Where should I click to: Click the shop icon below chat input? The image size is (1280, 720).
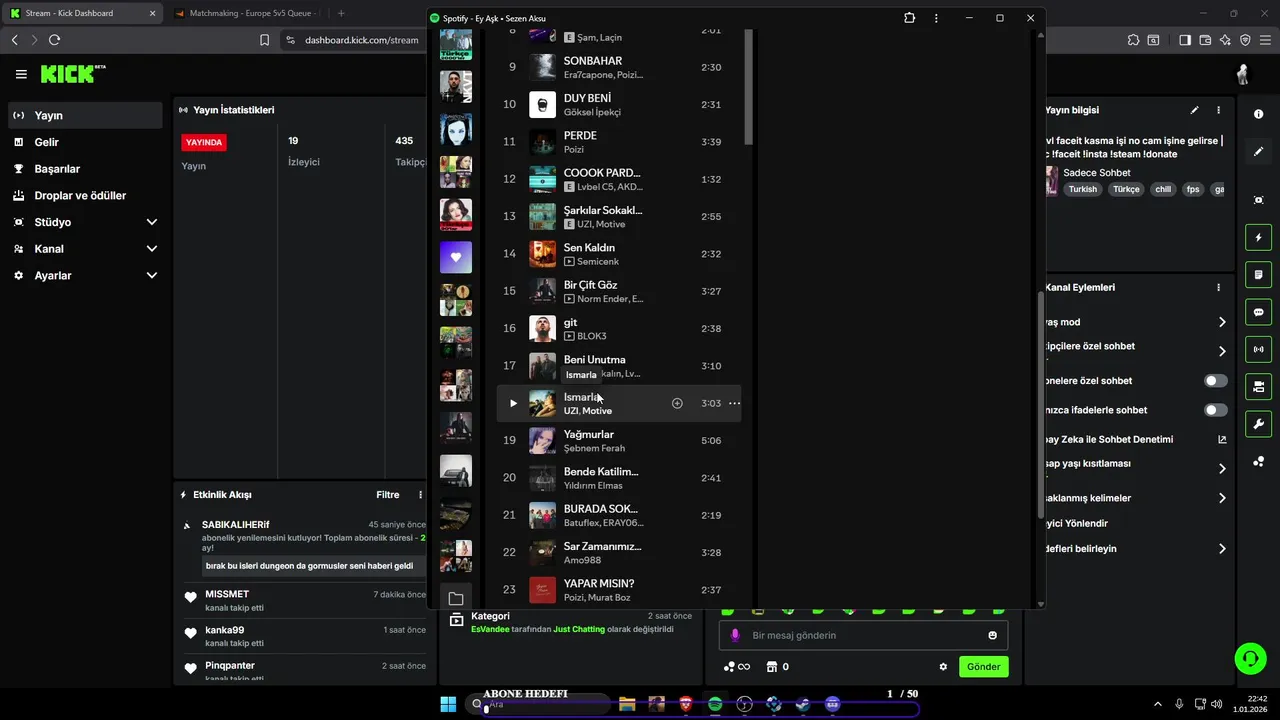point(771,667)
